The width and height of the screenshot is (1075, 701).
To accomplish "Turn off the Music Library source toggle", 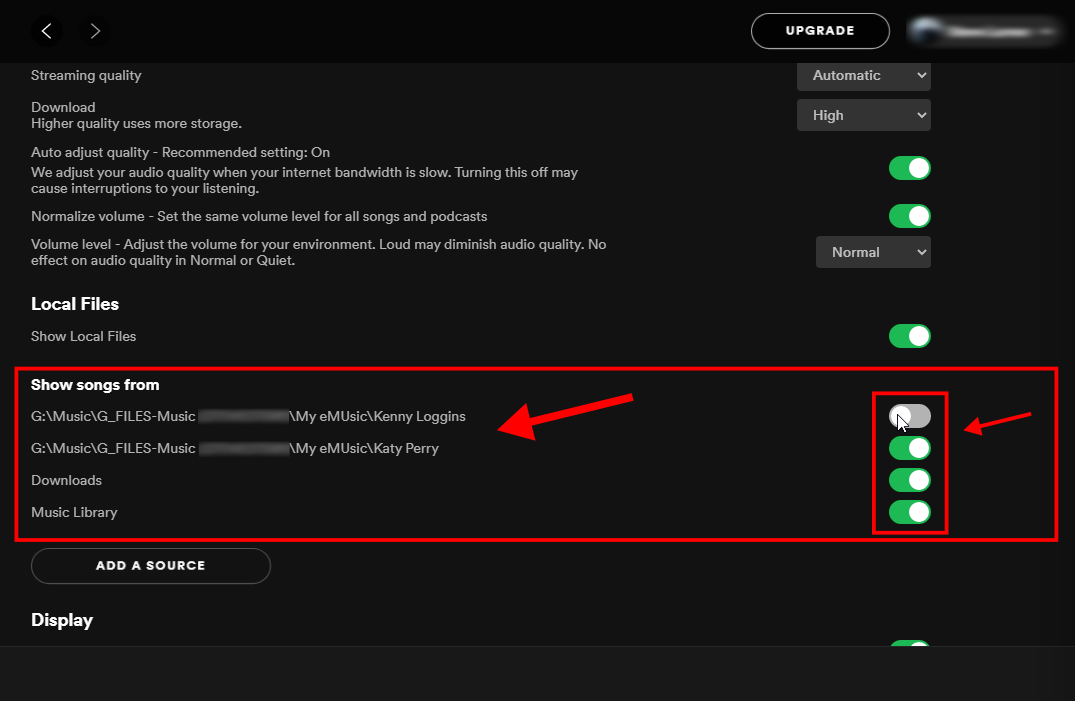I will click(909, 512).
